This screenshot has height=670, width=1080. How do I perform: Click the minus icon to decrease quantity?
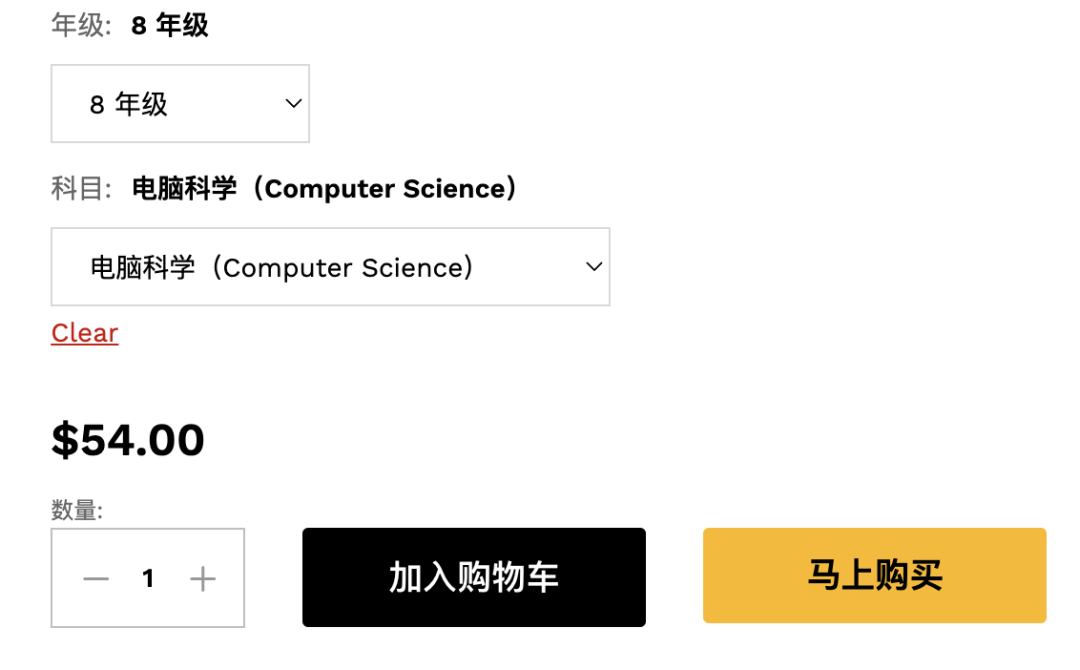click(x=95, y=578)
